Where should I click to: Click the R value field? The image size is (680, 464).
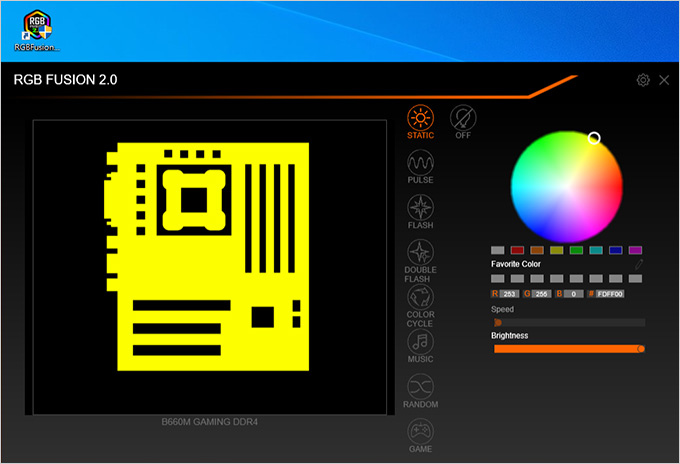tap(509, 294)
